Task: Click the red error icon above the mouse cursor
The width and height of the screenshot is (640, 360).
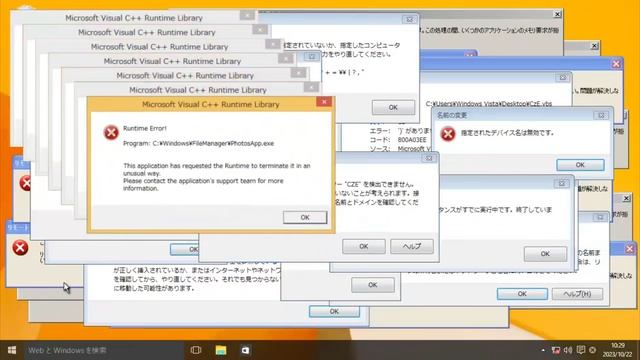Action: 20,248
